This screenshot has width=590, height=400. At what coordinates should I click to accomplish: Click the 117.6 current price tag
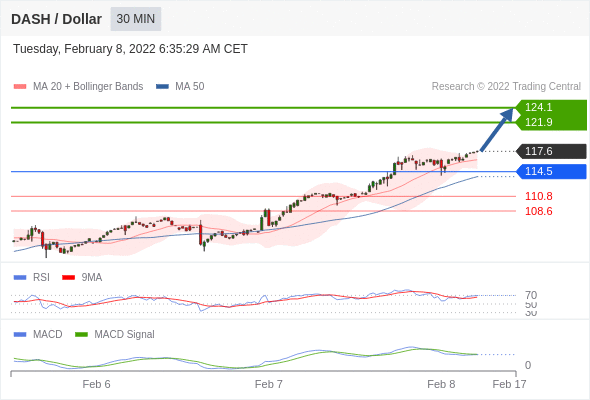551,151
